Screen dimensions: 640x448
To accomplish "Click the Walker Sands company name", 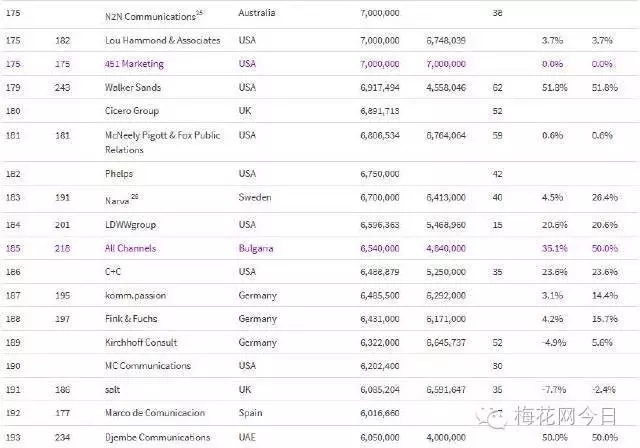I will 134,88.
